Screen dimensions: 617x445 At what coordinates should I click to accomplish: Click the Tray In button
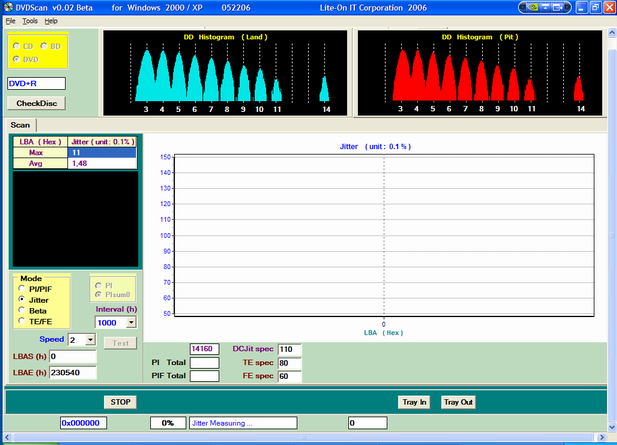click(x=414, y=402)
